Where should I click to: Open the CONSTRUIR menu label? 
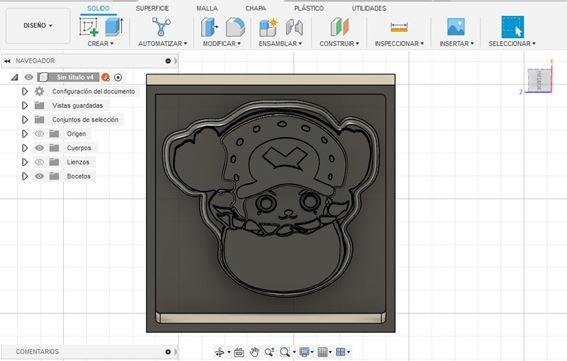pos(339,43)
